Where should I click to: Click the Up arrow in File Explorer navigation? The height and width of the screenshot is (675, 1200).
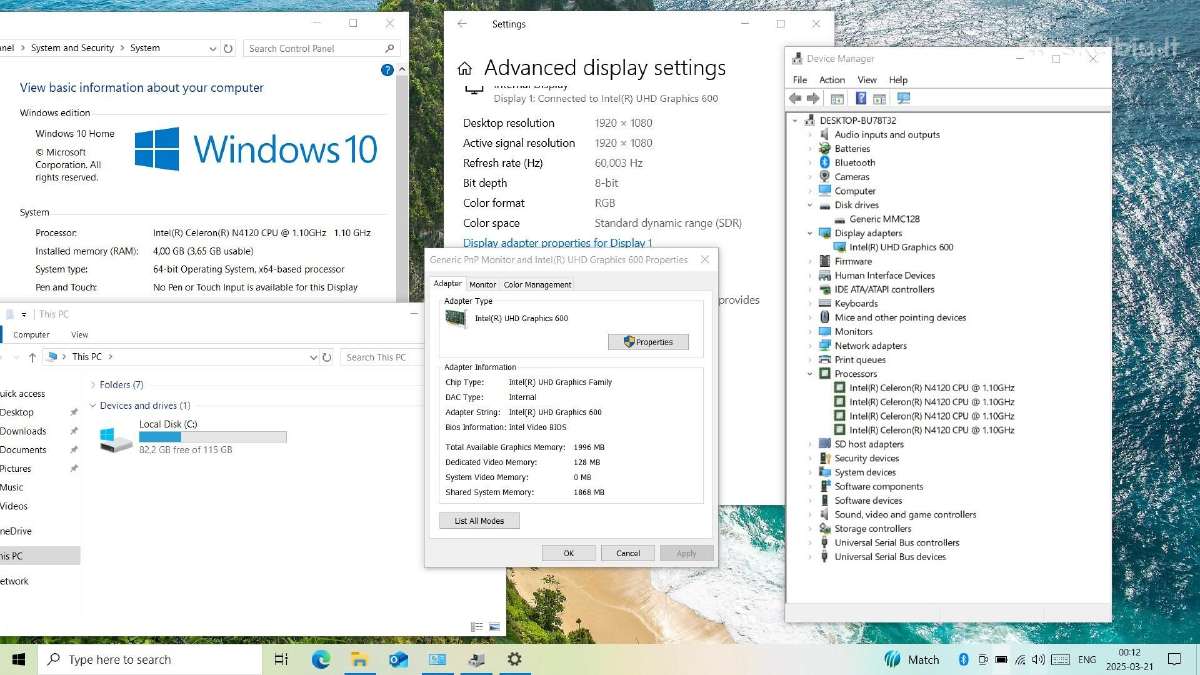33,357
